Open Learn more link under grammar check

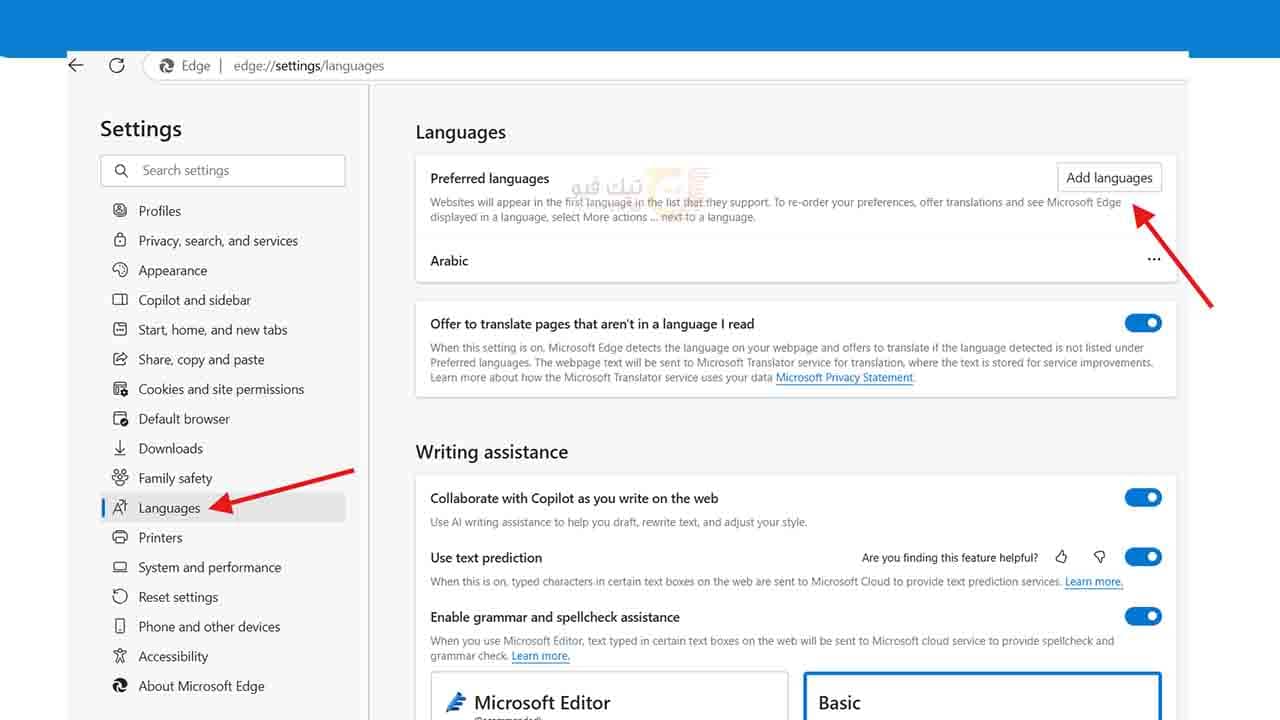click(x=541, y=656)
